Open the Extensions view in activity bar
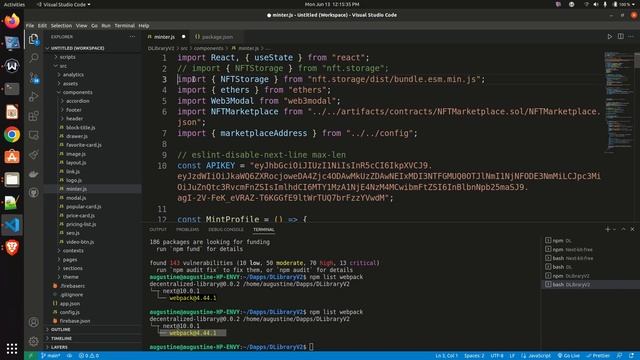Screen dimensions: 640x360 pyautogui.click(x=34, y=116)
